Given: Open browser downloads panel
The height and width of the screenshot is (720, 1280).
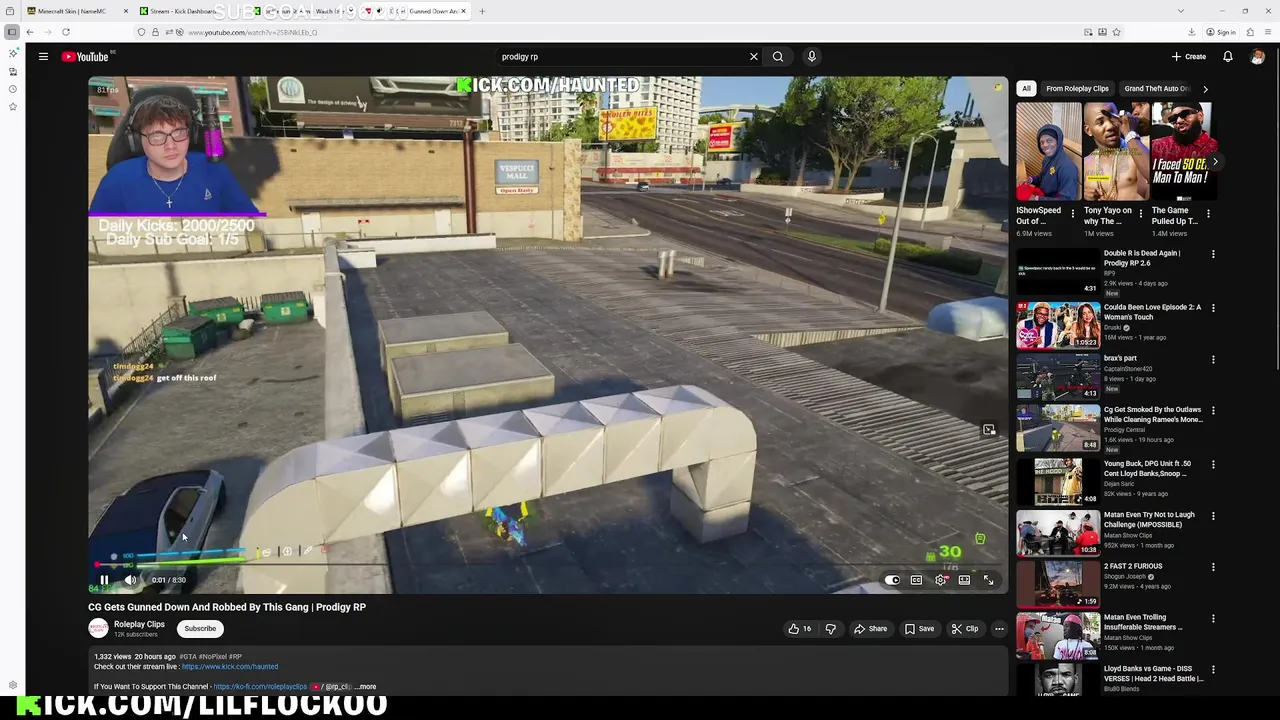Looking at the screenshot, I should click(1193, 32).
